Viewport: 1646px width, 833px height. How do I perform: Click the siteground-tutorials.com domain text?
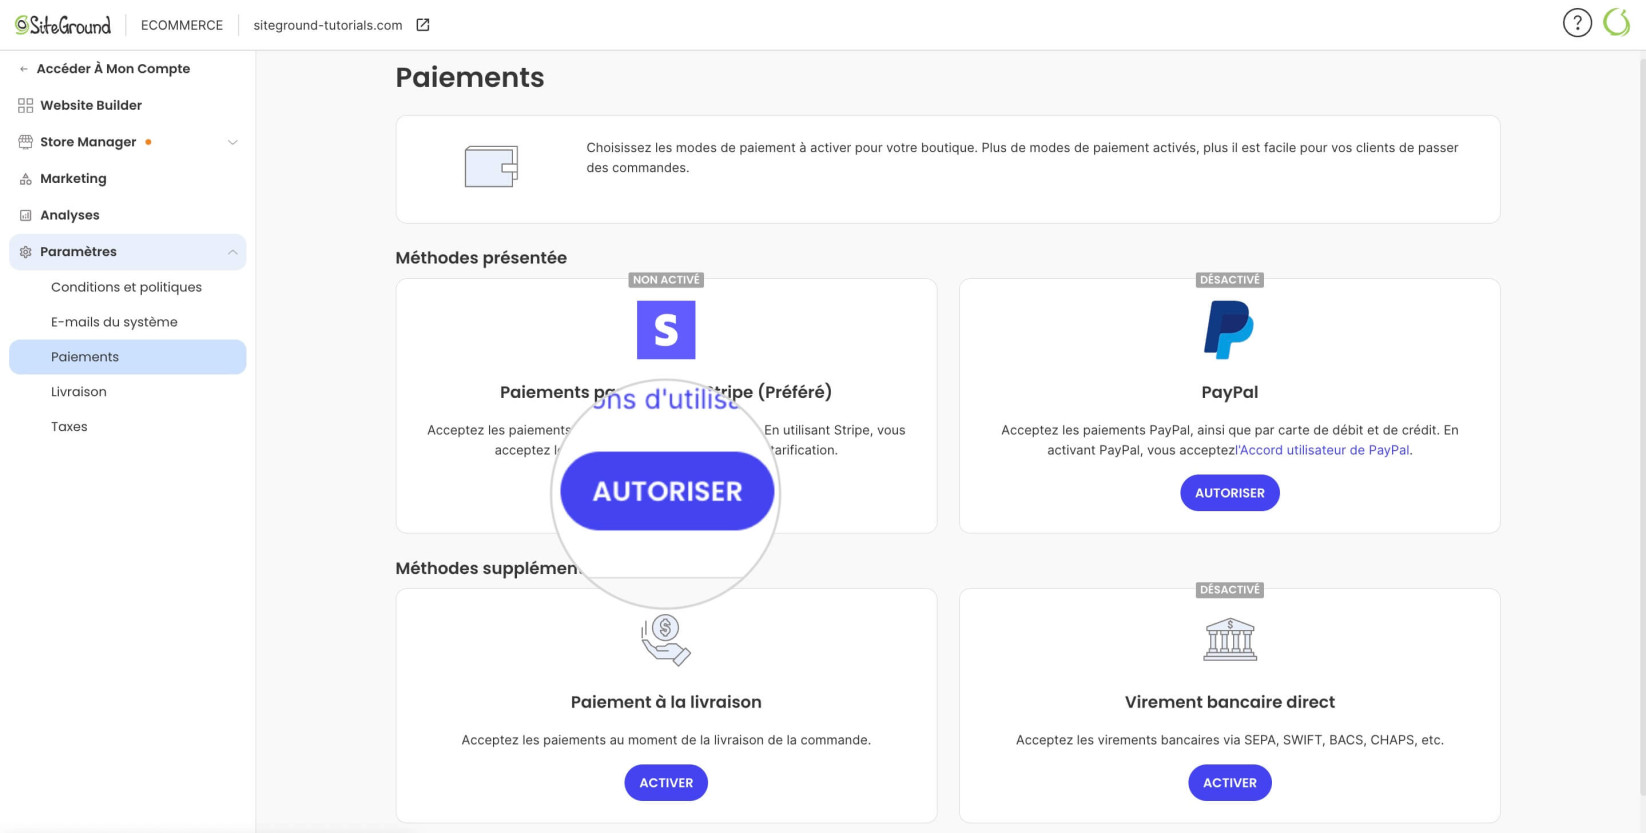(328, 25)
